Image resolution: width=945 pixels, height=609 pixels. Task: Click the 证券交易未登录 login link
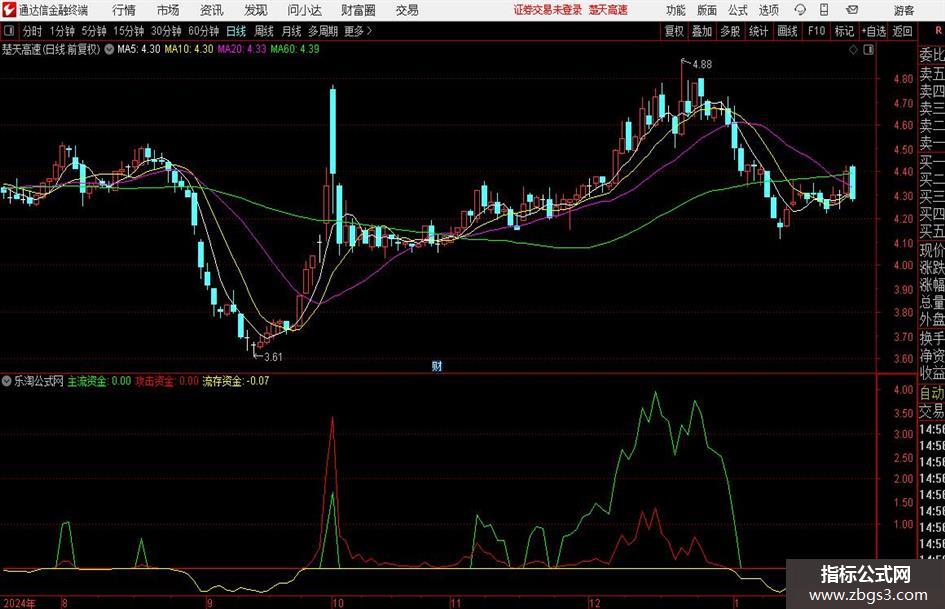(548, 10)
